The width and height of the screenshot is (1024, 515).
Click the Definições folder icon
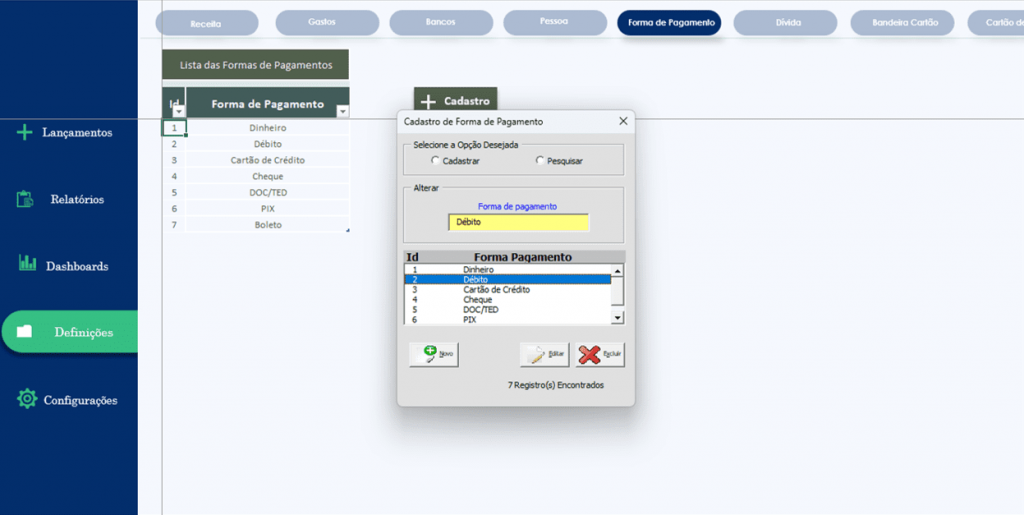point(24,332)
